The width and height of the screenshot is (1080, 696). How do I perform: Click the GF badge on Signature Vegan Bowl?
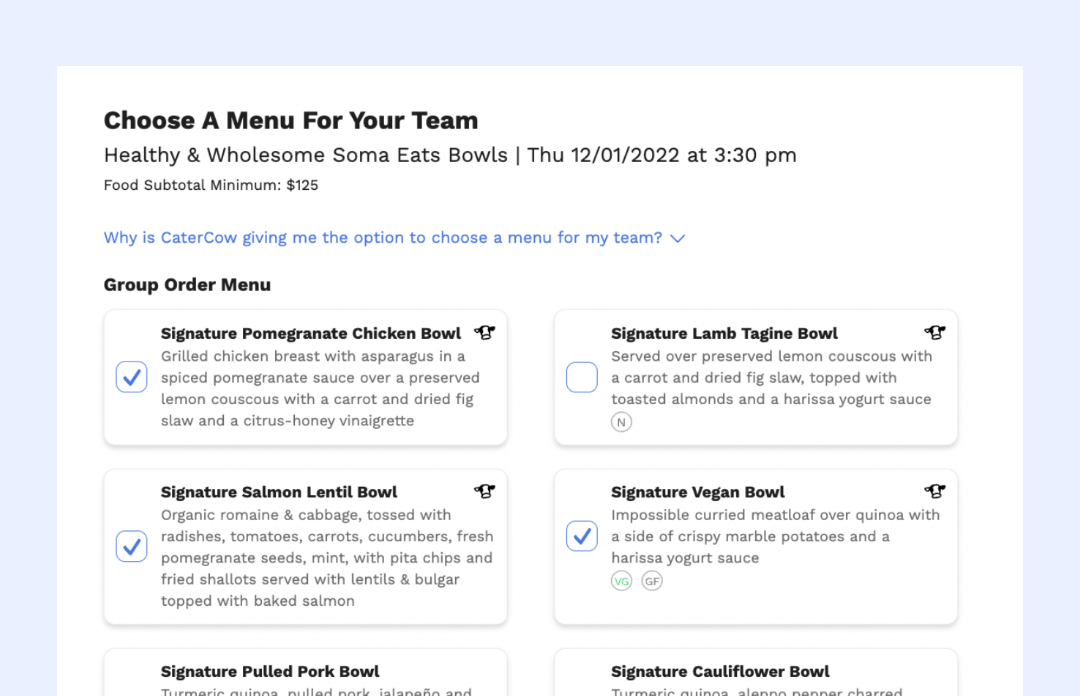652,580
